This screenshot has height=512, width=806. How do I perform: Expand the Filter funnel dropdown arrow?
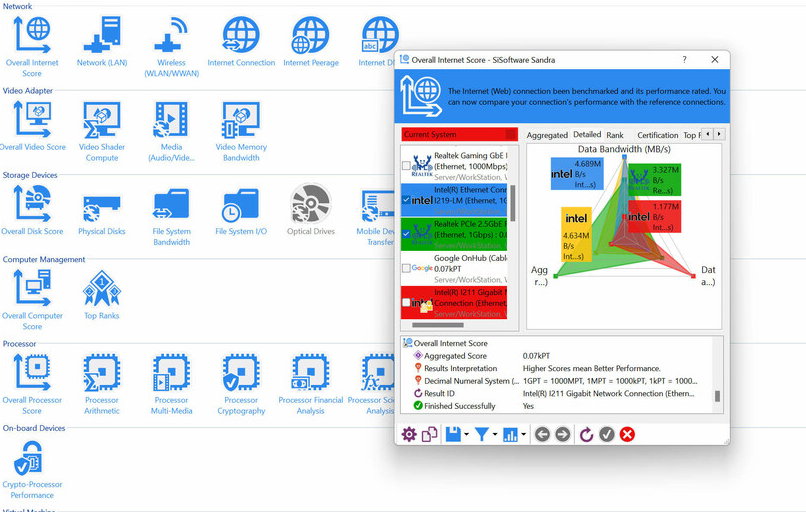(x=495, y=435)
